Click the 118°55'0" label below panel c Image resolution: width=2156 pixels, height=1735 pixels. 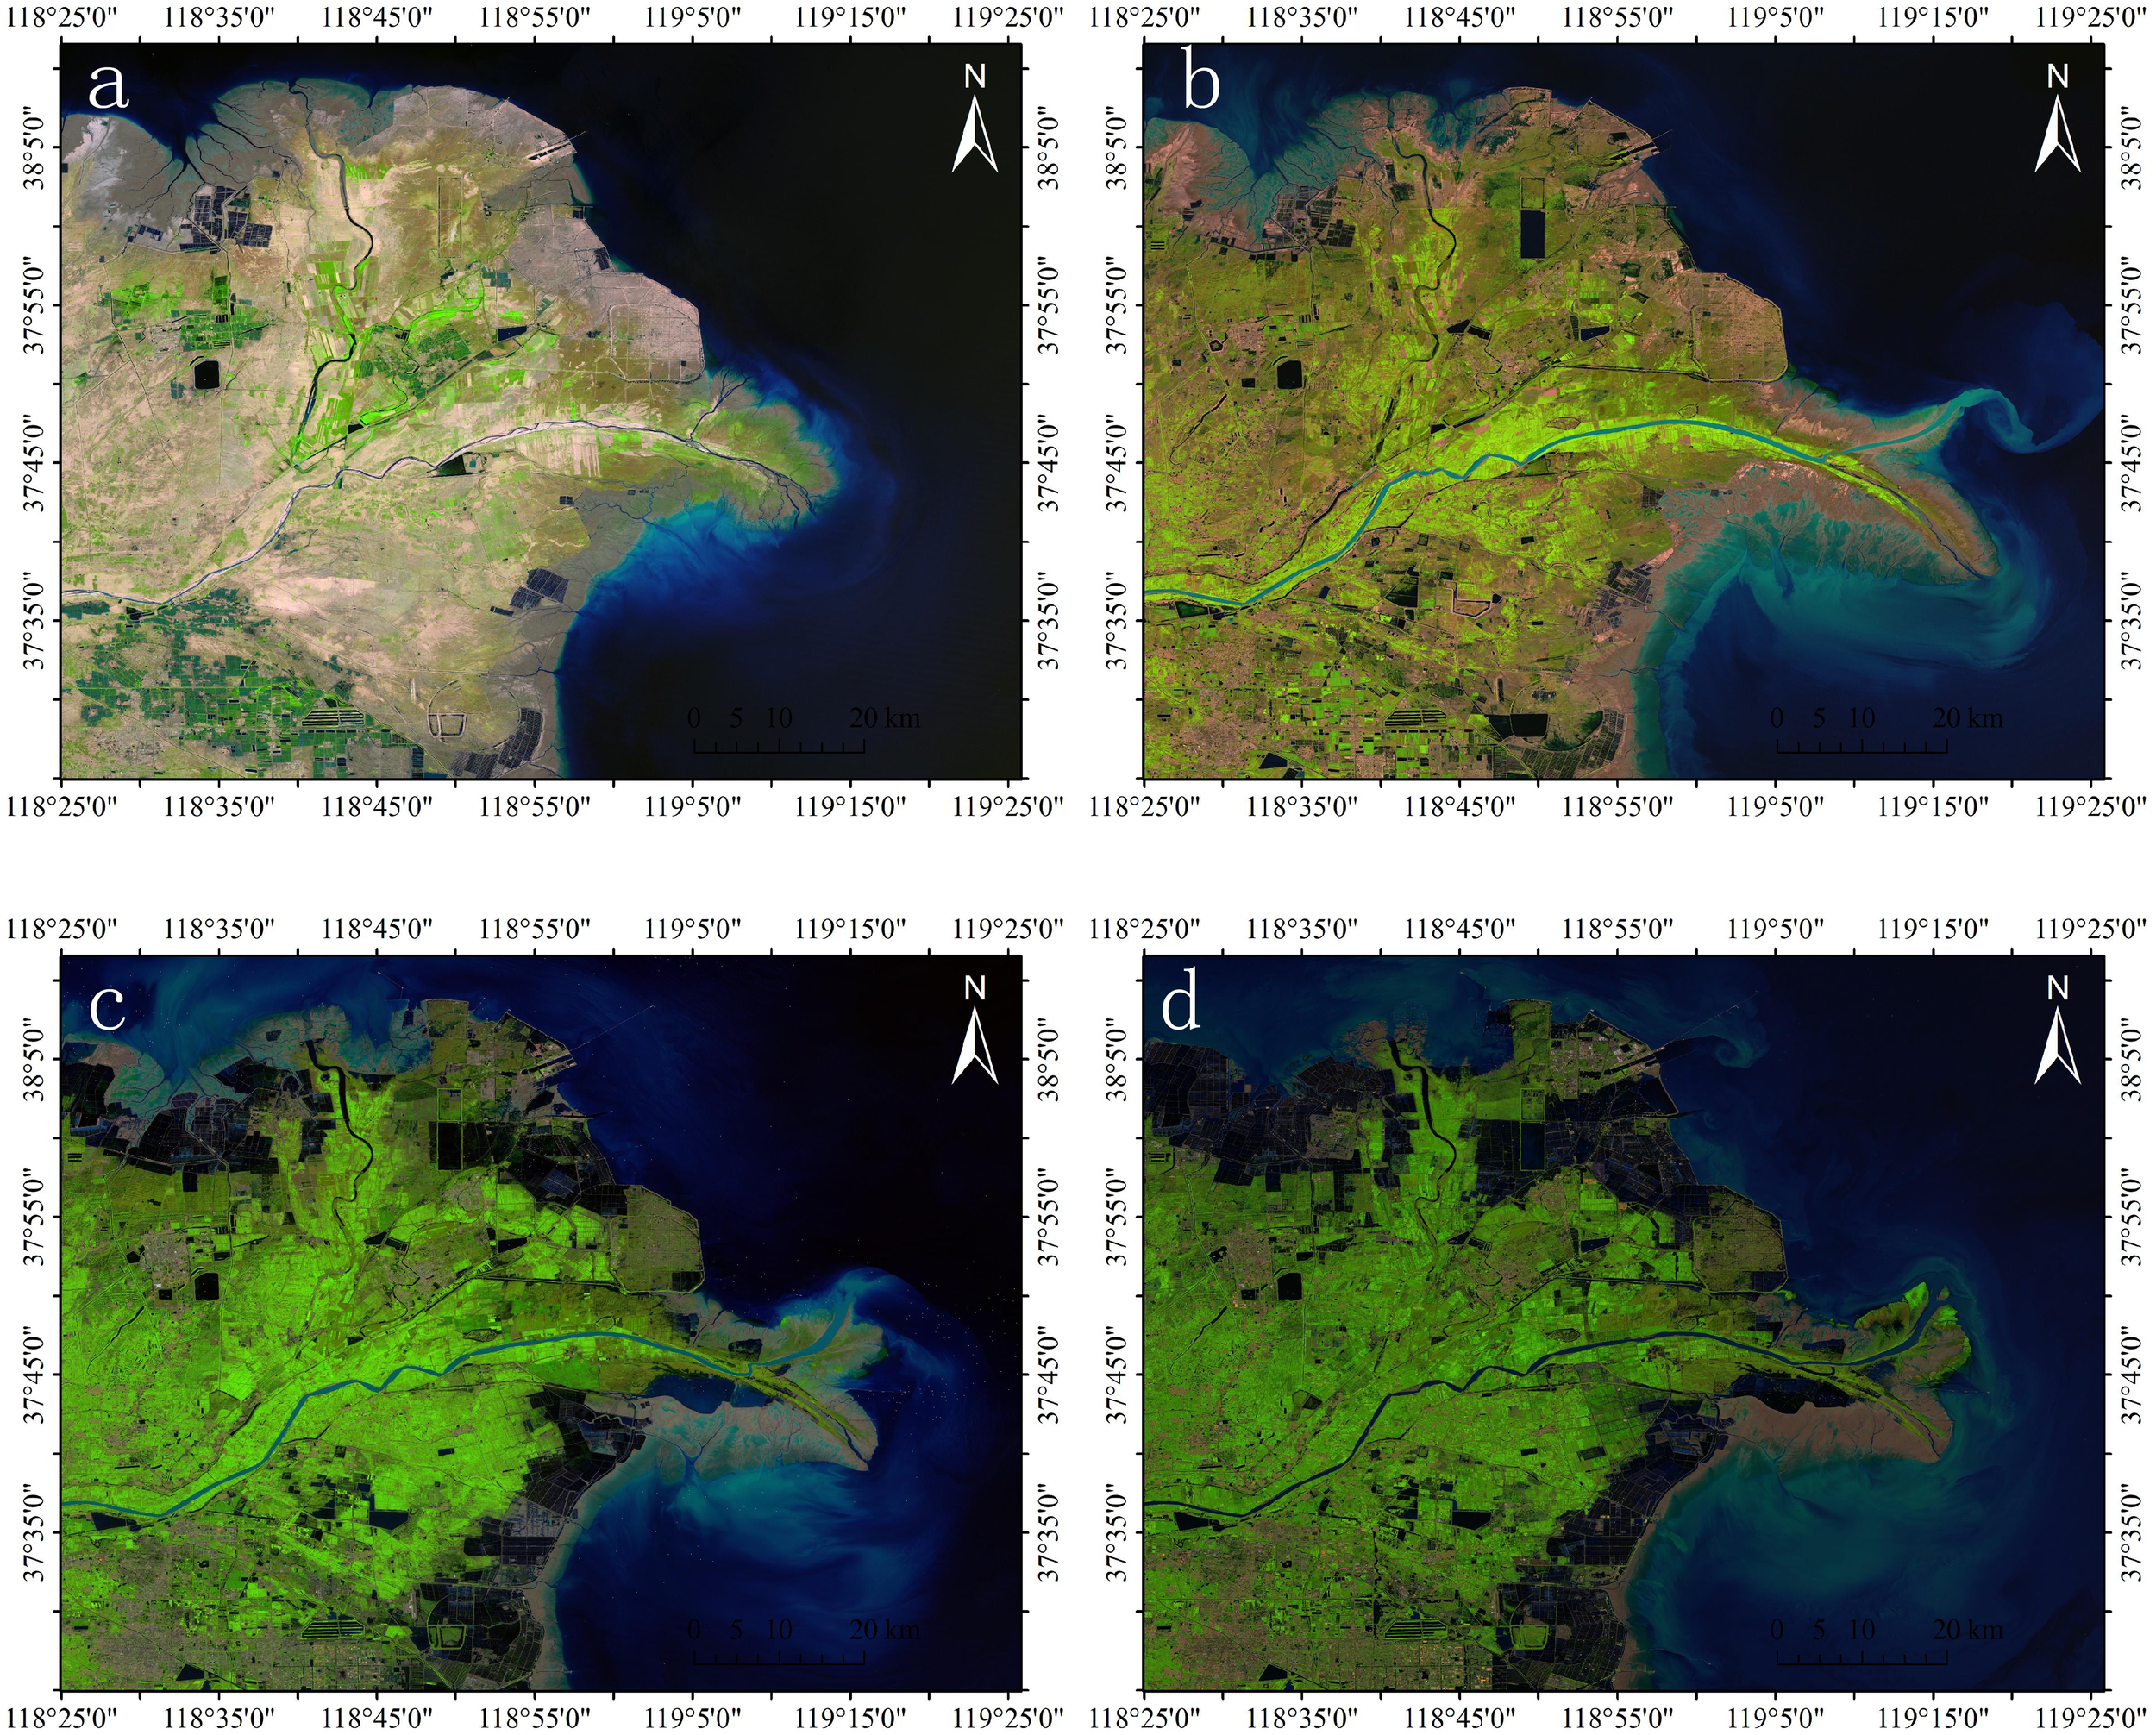point(533,1719)
